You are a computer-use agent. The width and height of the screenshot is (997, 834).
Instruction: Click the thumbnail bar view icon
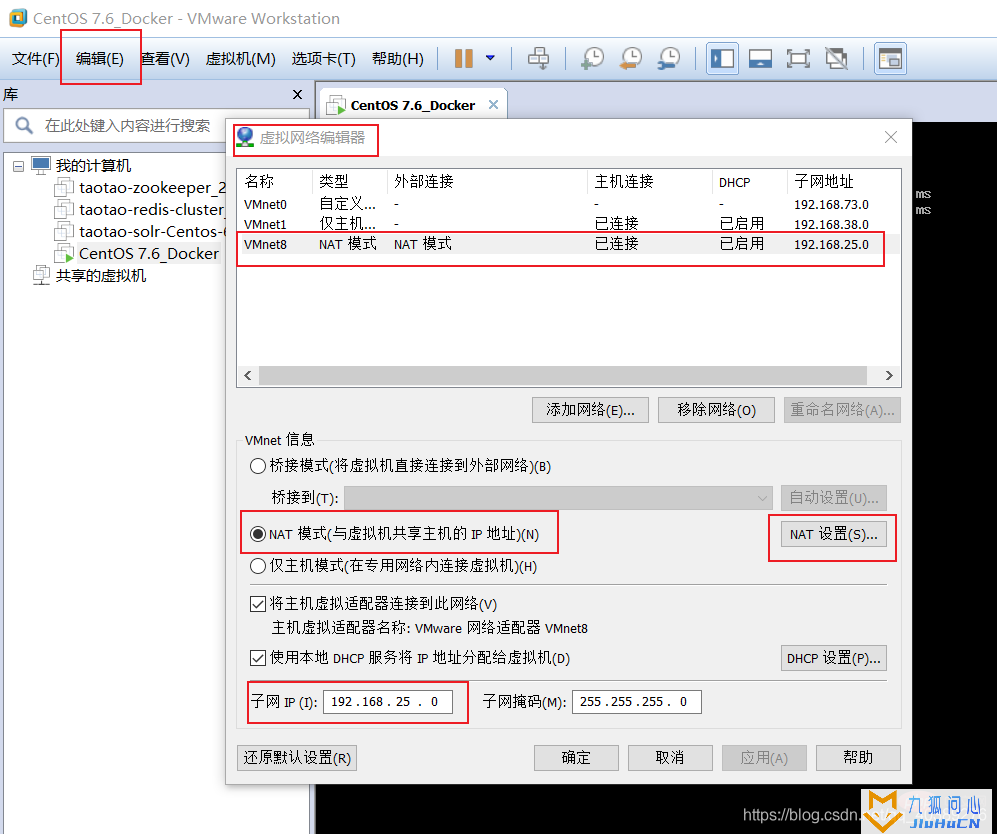click(x=760, y=58)
